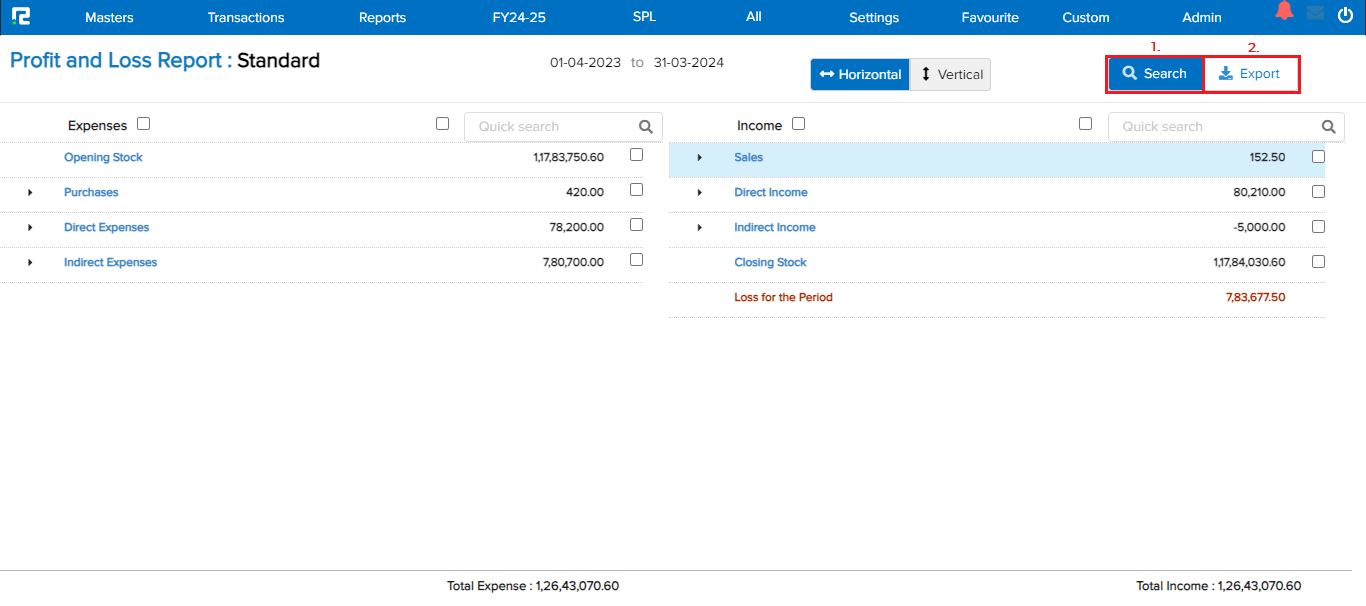1366x606 pixels.
Task: Open the Transactions menu
Action: (x=246, y=17)
